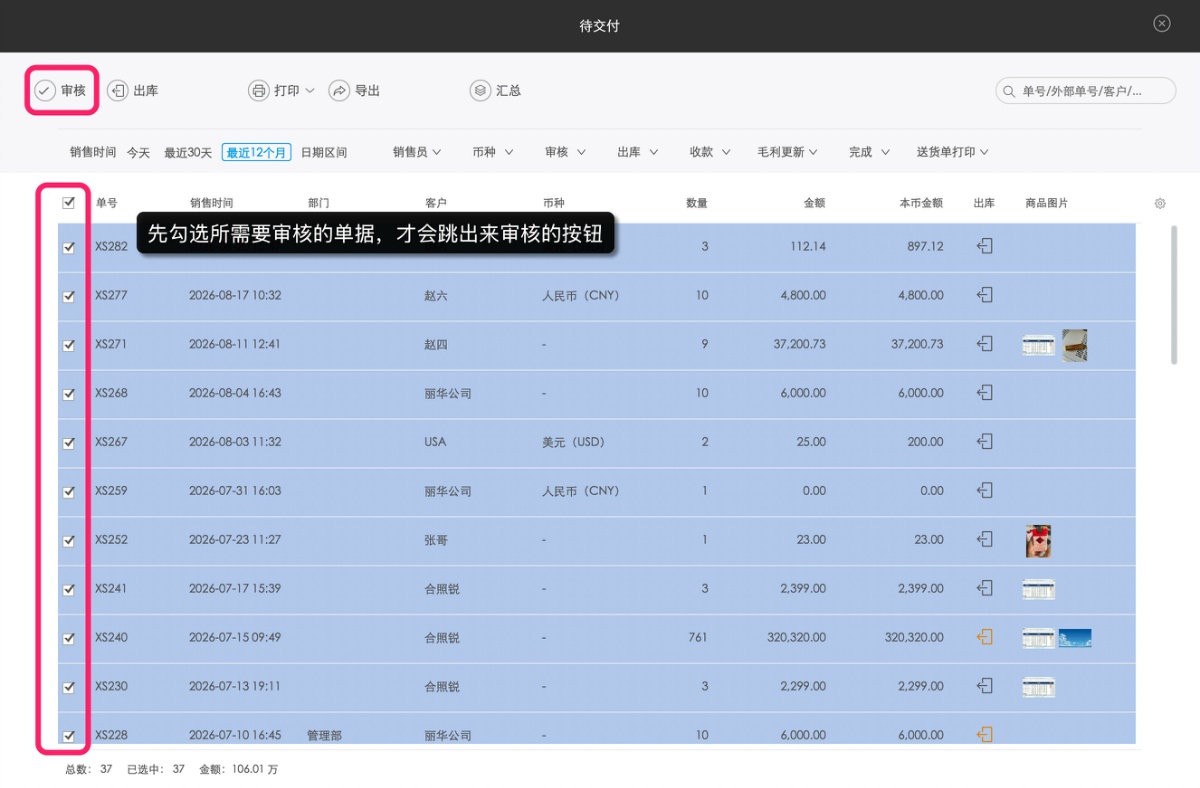Click the outbound icon in row XS271
Viewport: 1200px width, 788px height.
[985, 344]
